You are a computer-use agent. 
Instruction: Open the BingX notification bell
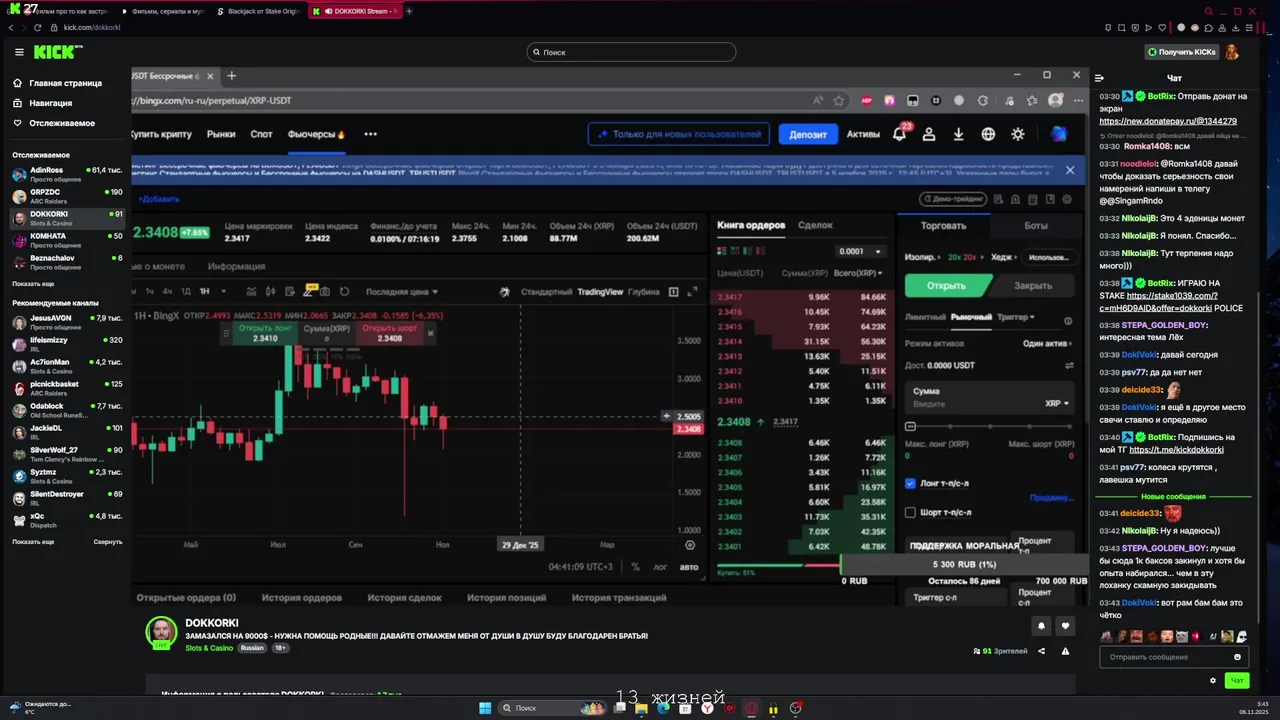click(x=899, y=134)
